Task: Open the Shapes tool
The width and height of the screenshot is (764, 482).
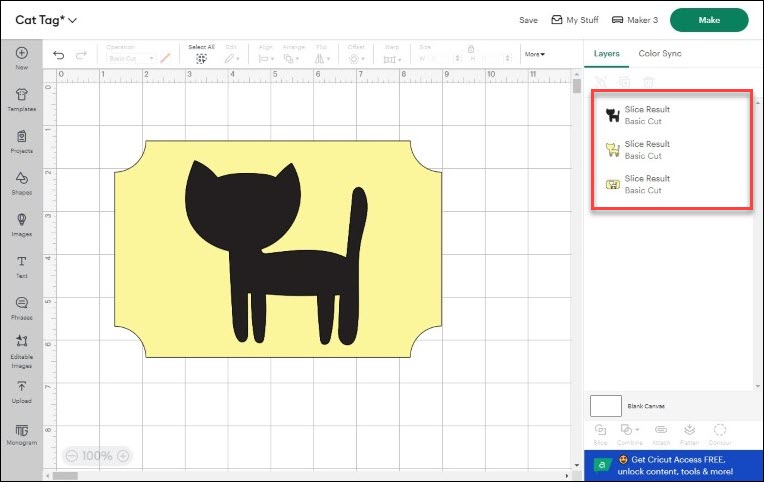Action: pyautogui.click(x=21, y=181)
